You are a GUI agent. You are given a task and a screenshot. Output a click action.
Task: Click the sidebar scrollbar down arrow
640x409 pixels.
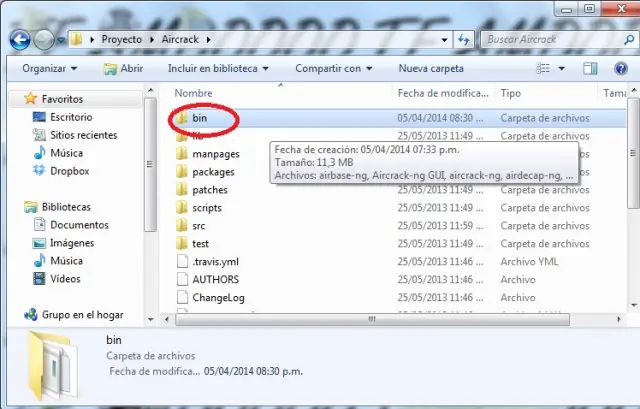click(151, 320)
